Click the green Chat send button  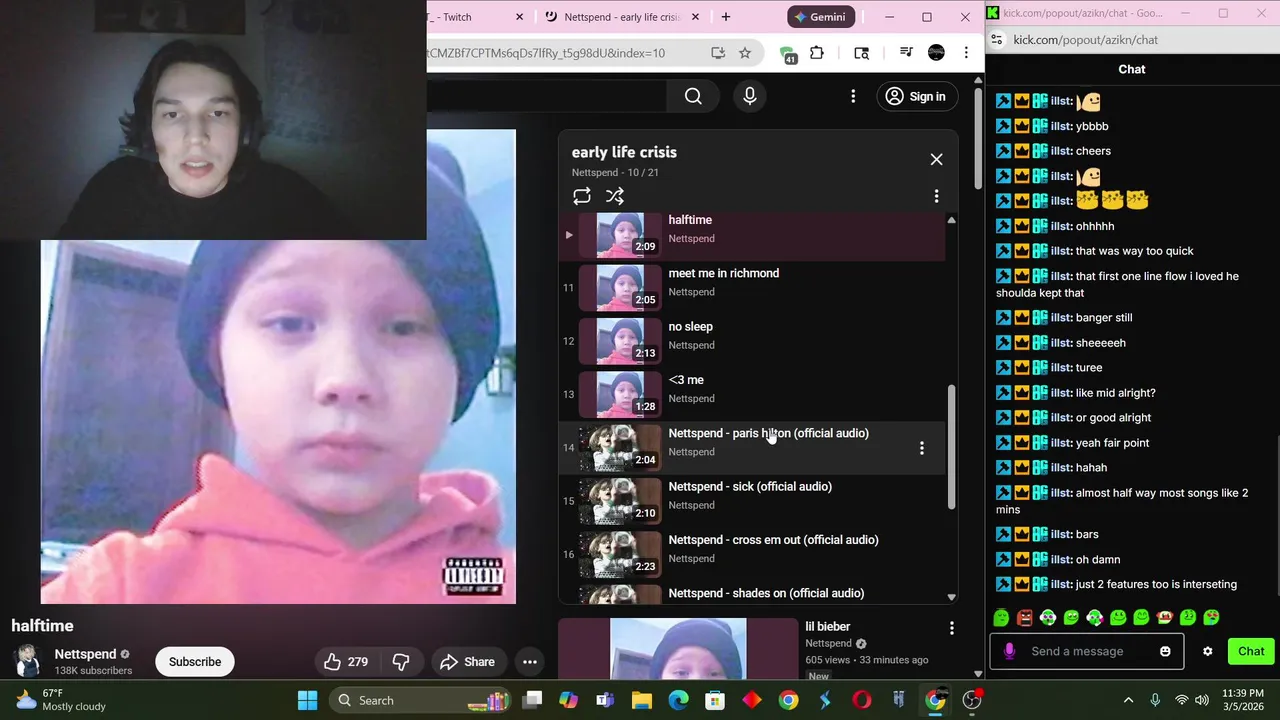(1251, 651)
